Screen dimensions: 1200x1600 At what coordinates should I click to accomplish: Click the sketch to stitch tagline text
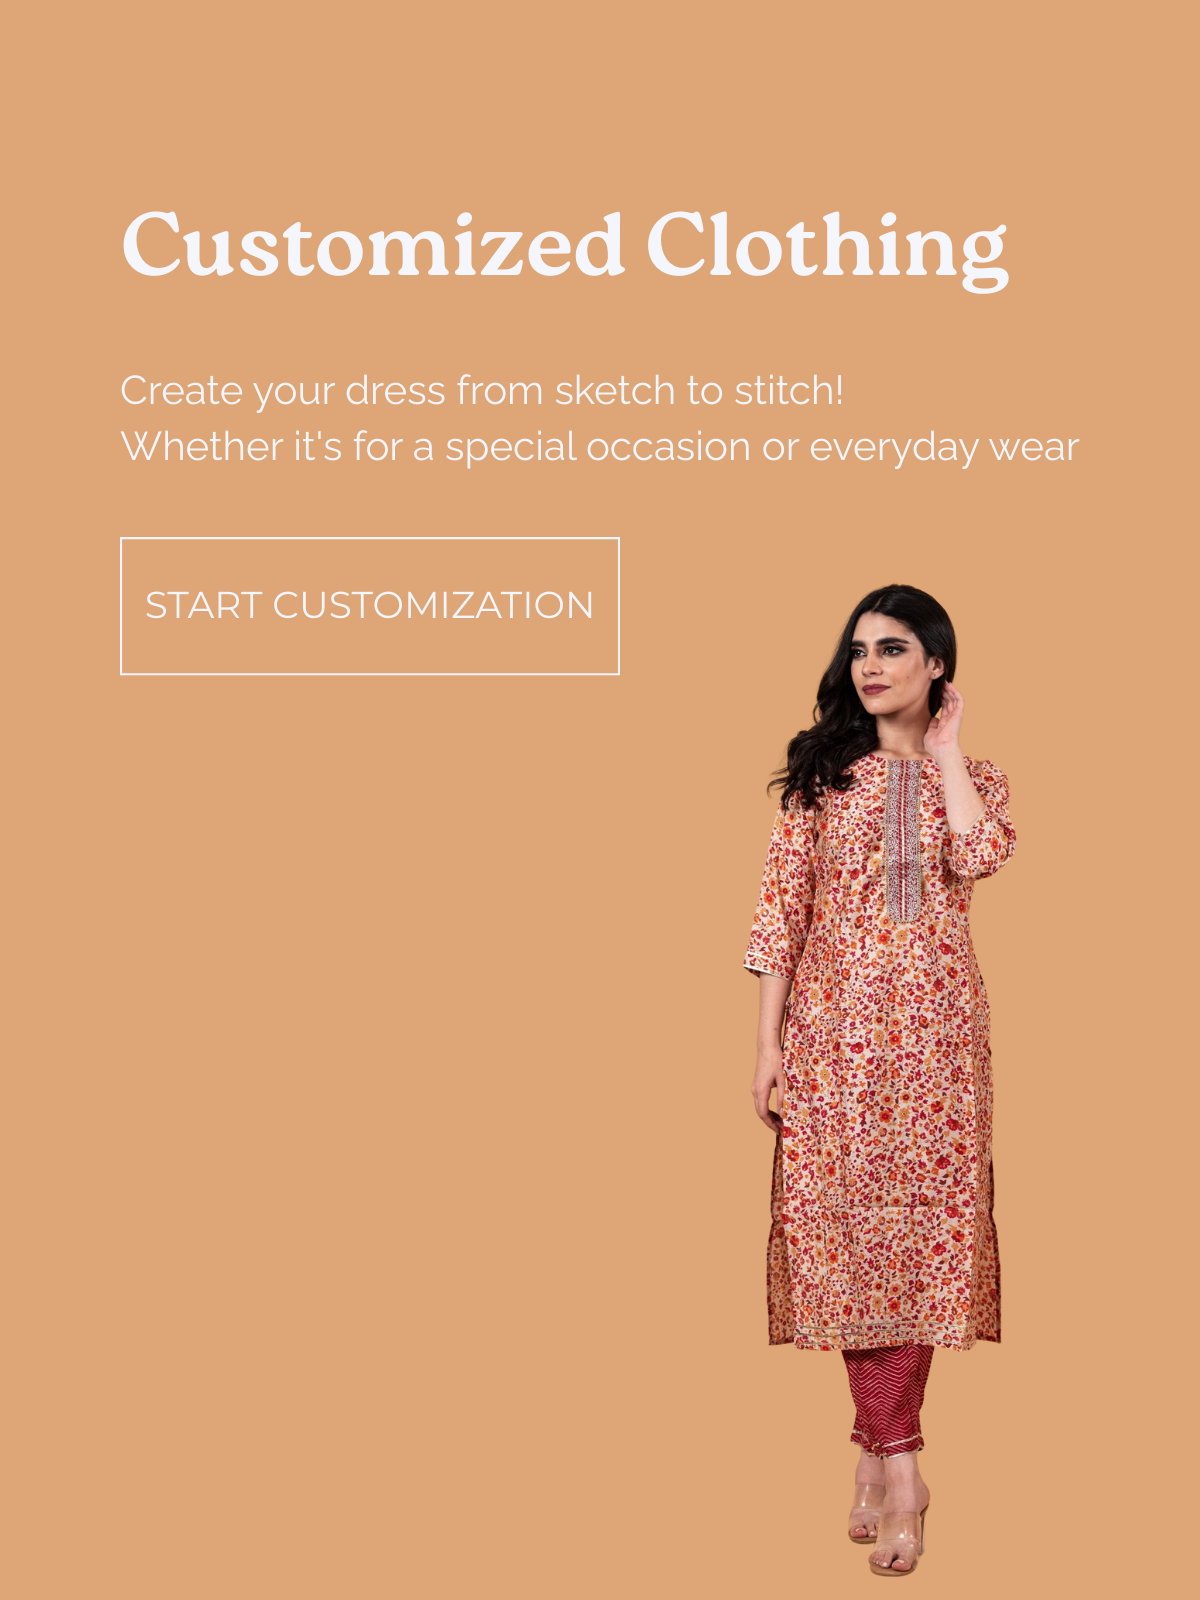point(482,391)
